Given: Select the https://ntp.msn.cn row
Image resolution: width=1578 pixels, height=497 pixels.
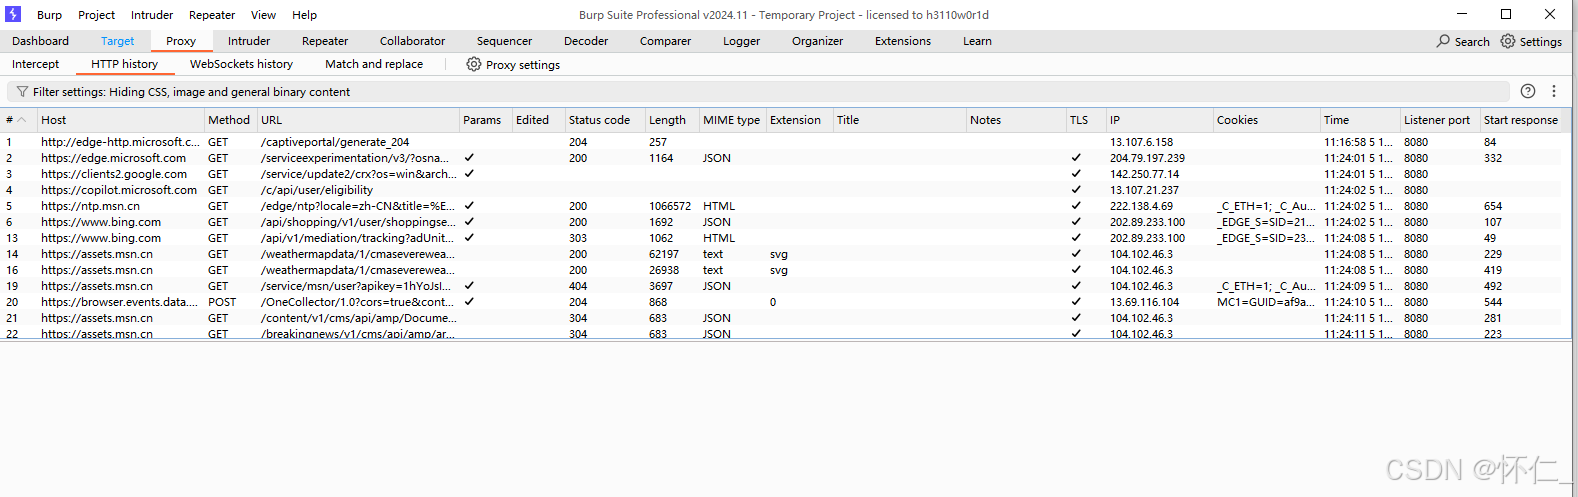Looking at the screenshot, I should [780, 206].
